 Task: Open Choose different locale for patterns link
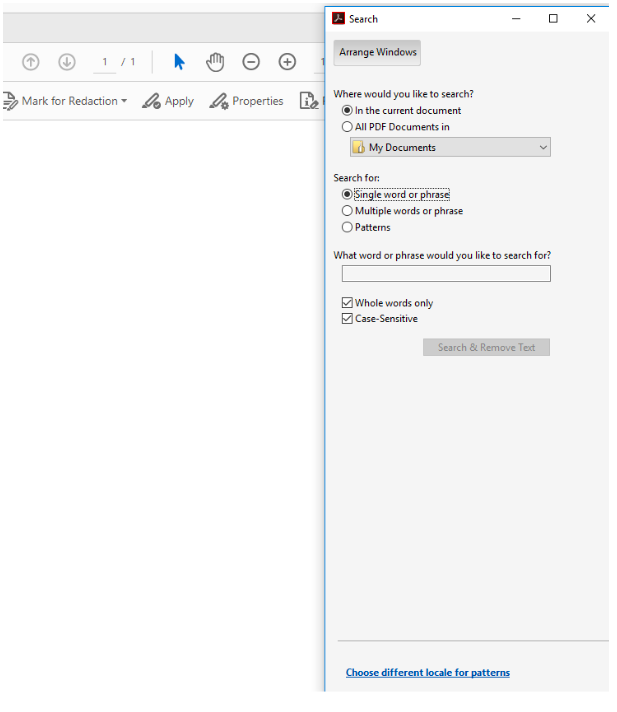427,673
